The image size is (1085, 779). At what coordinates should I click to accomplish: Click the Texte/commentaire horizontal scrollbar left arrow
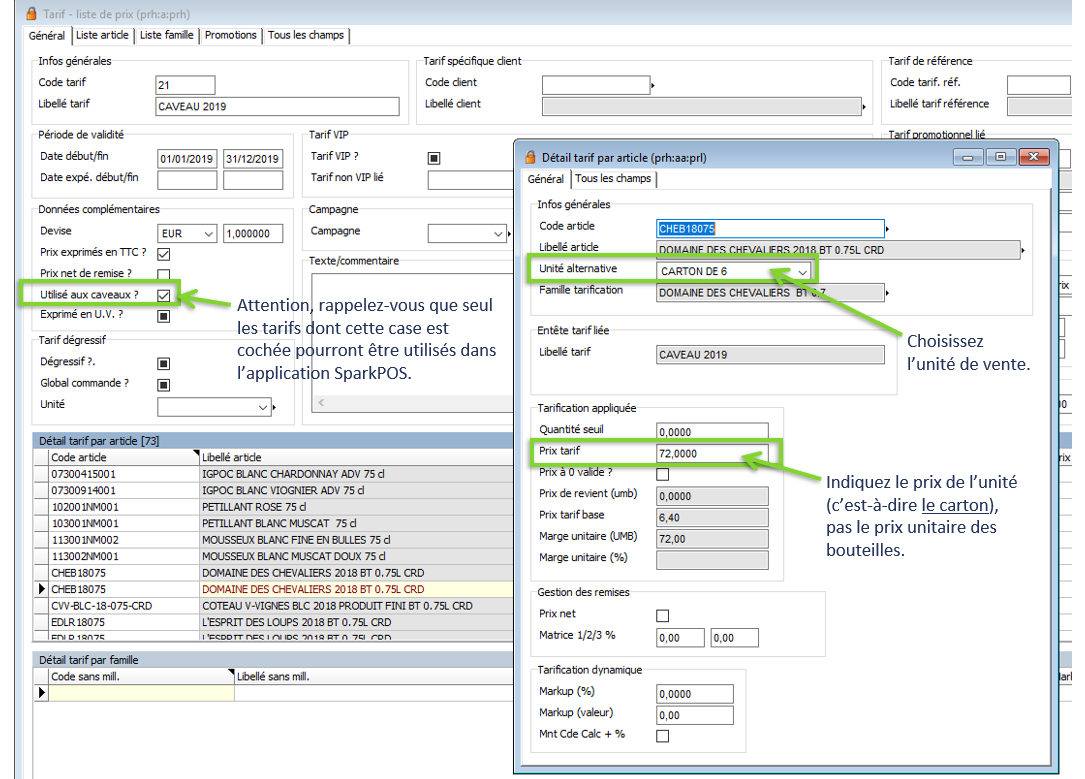[319, 403]
